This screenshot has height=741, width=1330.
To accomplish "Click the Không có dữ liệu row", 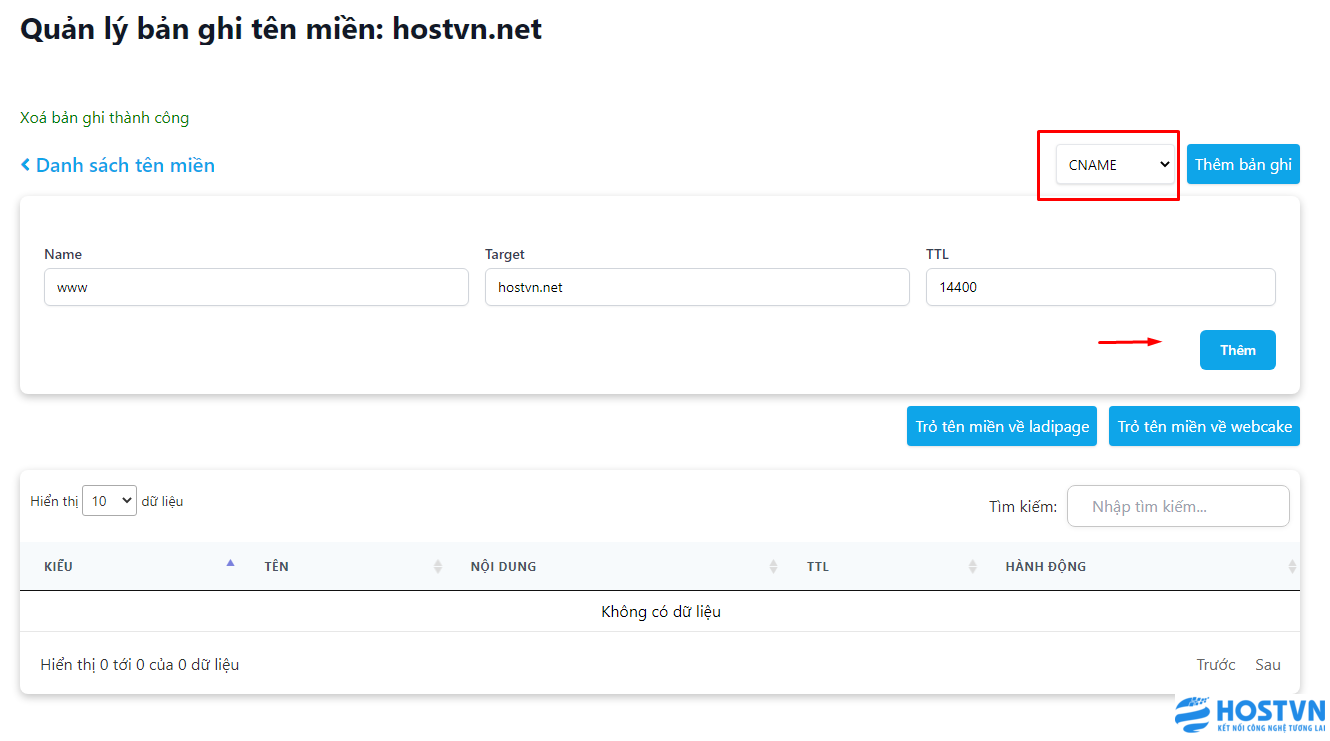I will [x=660, y=611].
